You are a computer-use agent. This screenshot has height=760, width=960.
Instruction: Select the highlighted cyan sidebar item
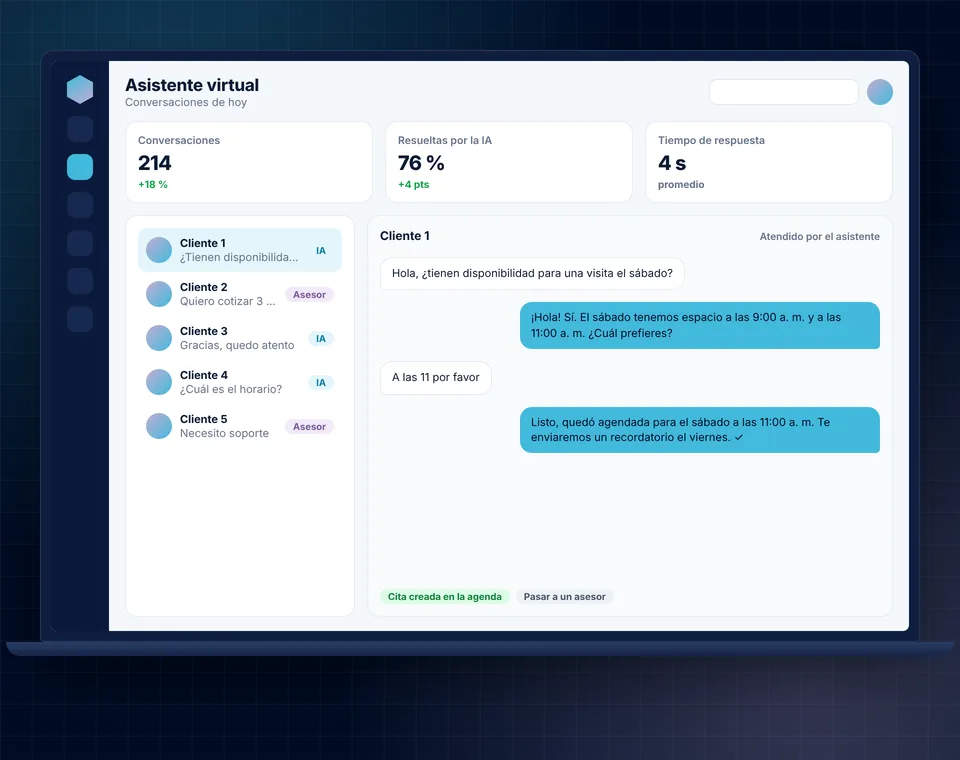tap(80, 167)
